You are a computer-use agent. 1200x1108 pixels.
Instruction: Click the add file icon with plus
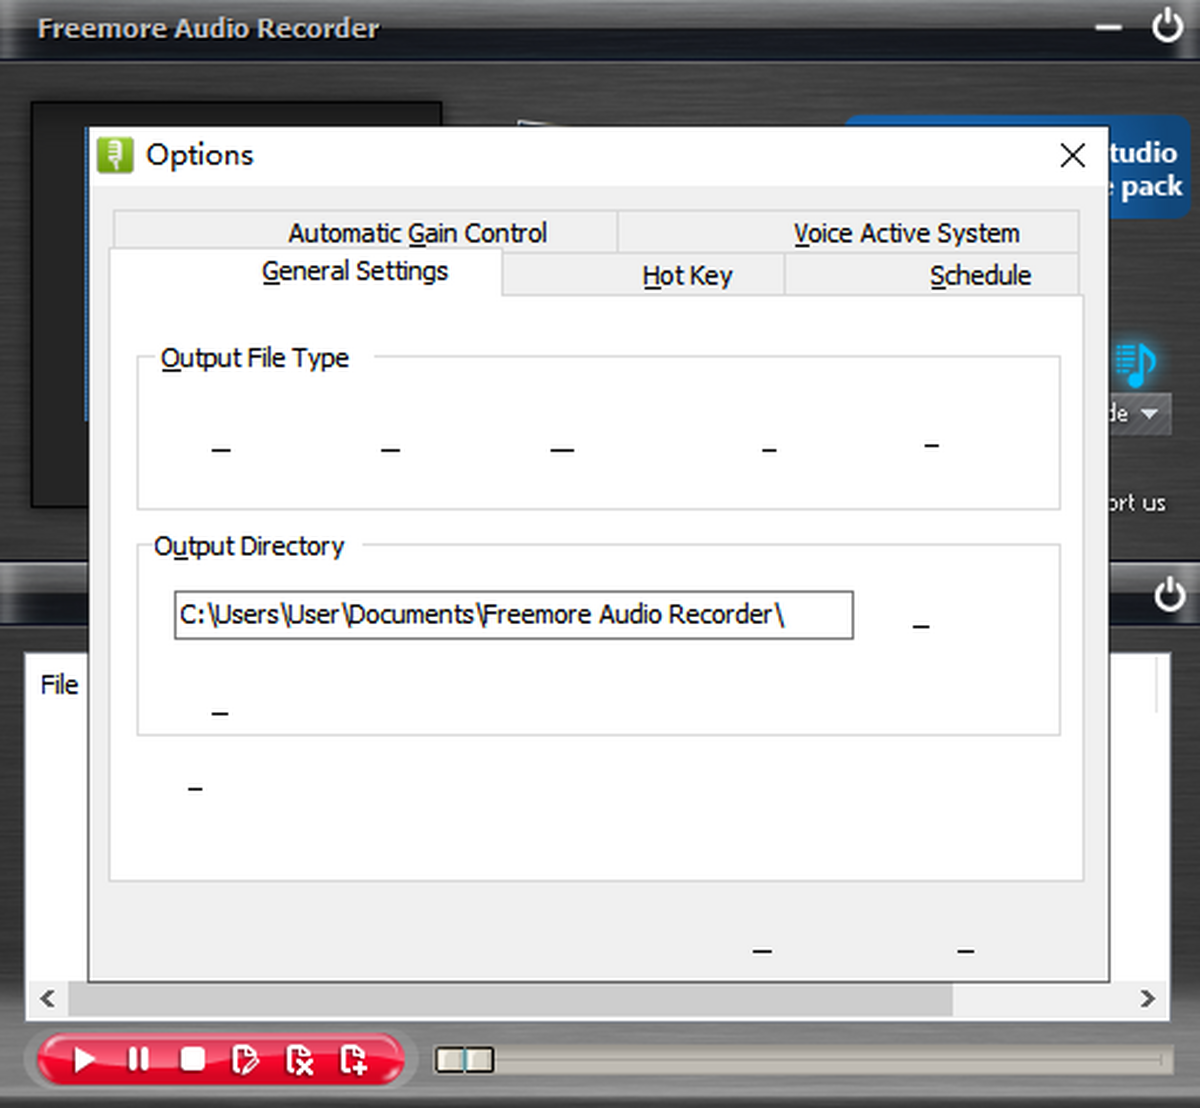[353, 1059]
